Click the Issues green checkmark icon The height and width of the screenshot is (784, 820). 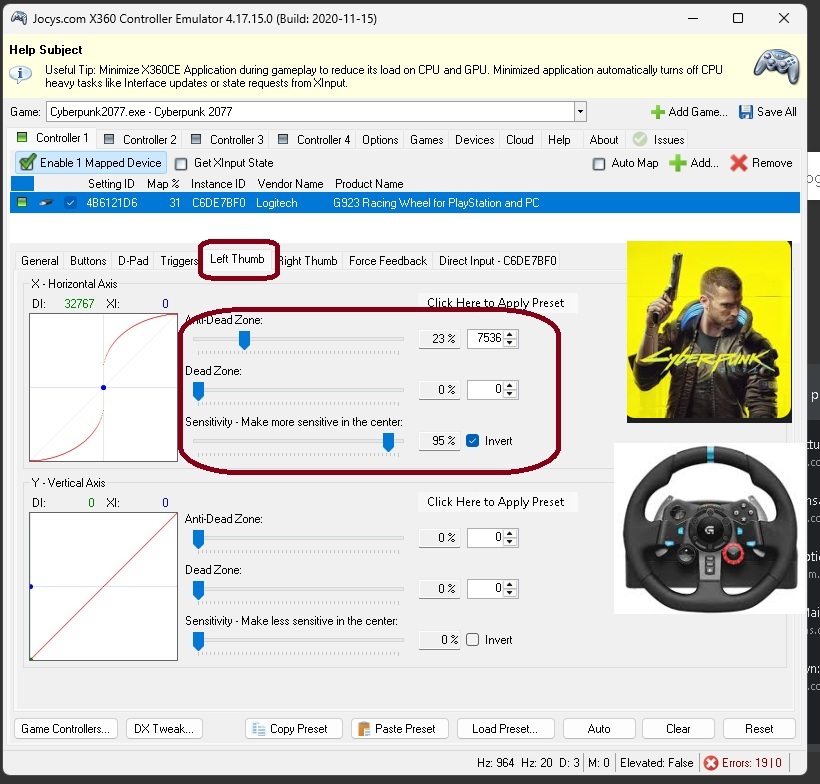pos(640,139)
